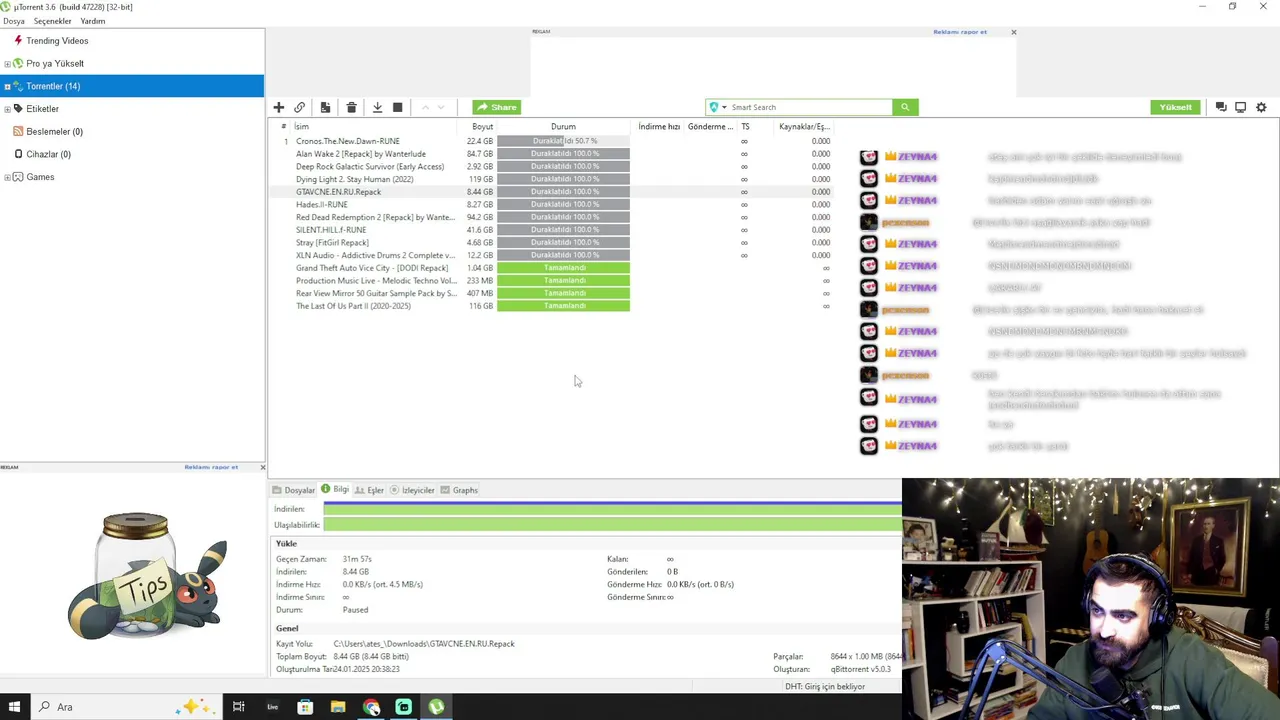Select the Hades.II-RUNE torrent row
Image resolution: width=1280 pixels, height=720 pixels.
[550, 204]
